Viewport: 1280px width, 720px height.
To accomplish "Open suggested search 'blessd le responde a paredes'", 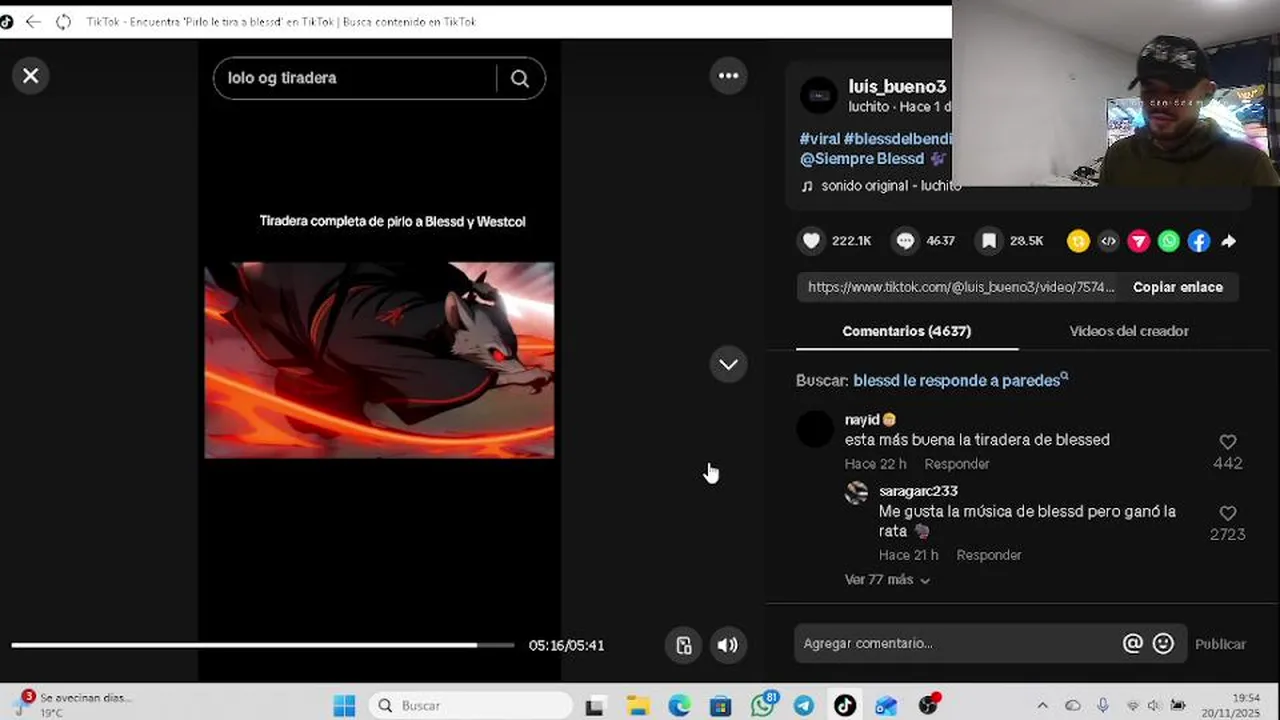I will pyautogui.click(x=960, y=380).
